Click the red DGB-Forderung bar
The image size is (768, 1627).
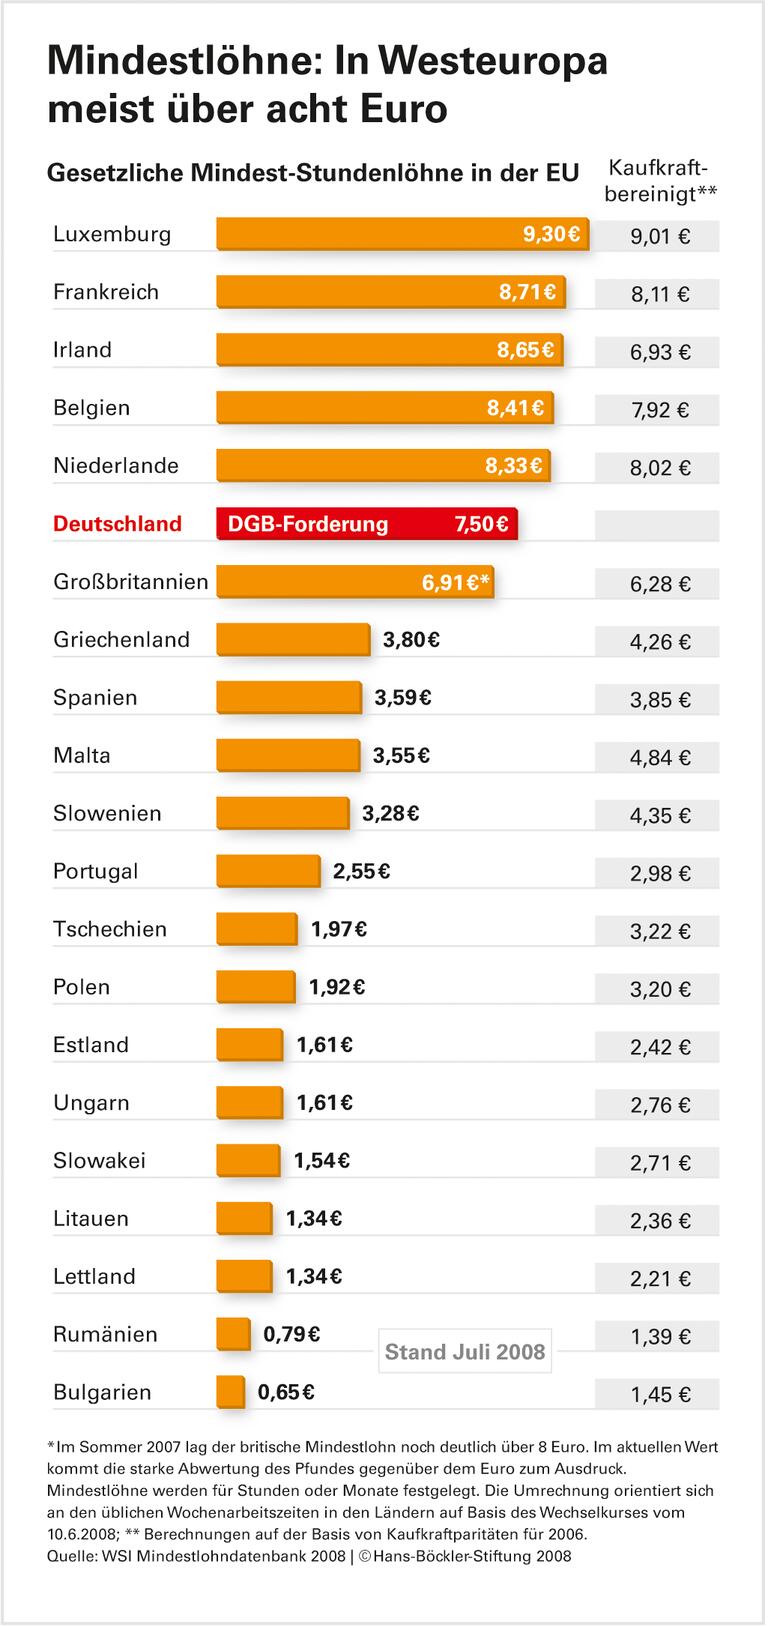pyautogui.click(x=366, y=524)
